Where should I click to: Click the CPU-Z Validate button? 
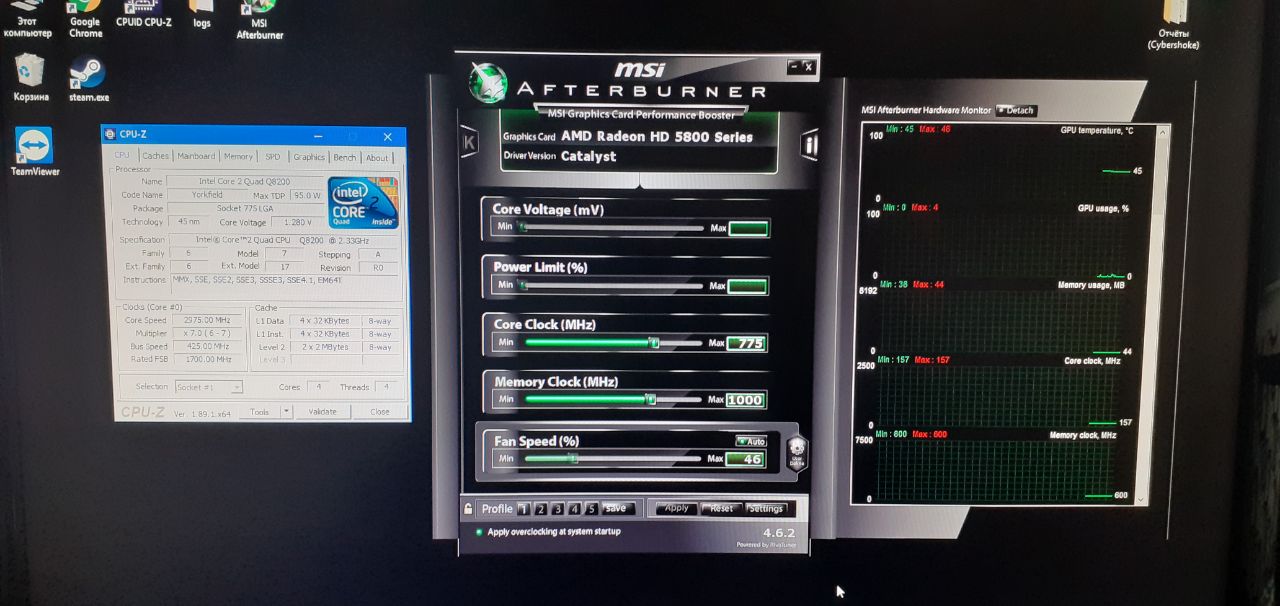322,411
